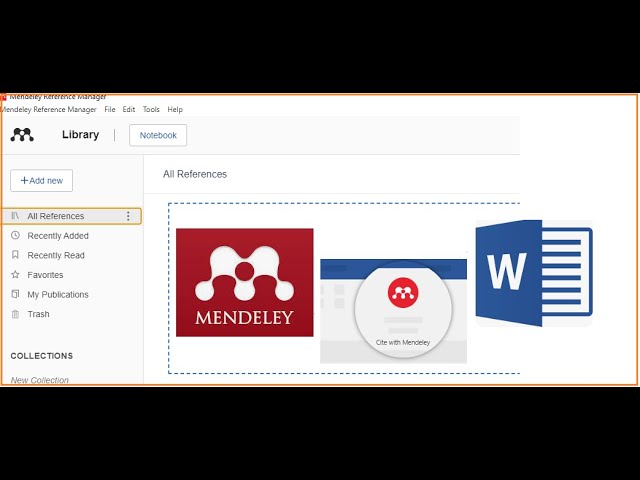Click the All References main heading
Screen dimensions: 640x480
coord(195,174)
